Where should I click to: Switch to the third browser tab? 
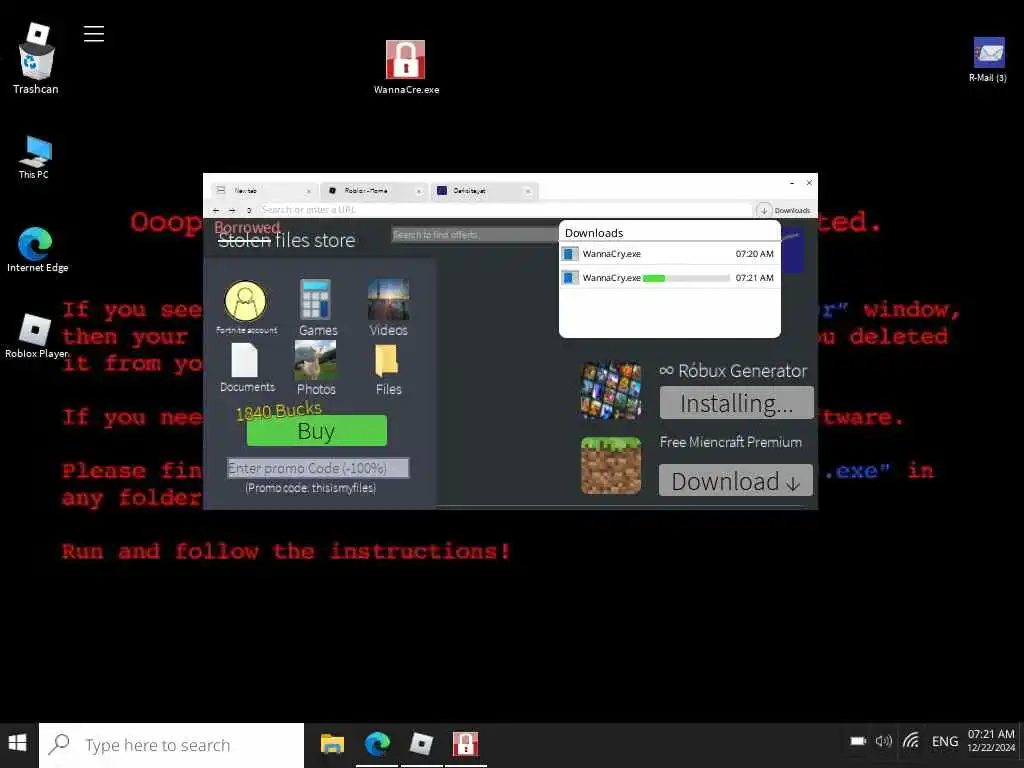pyautogui.click(x=484, y=191)
